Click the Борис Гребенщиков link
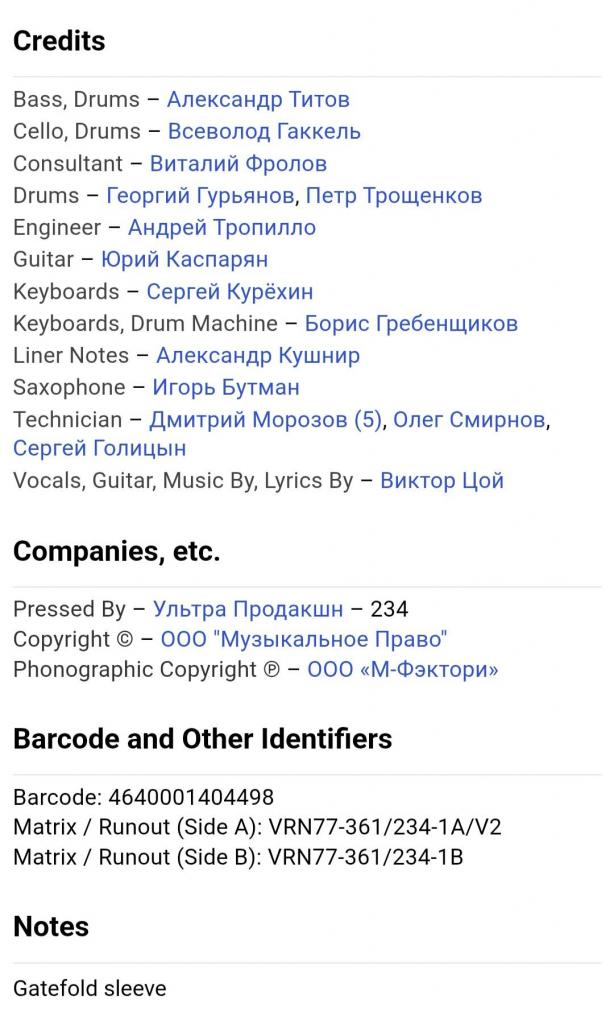The height and width of the screenshot is (1024, 614). point(412,323)
